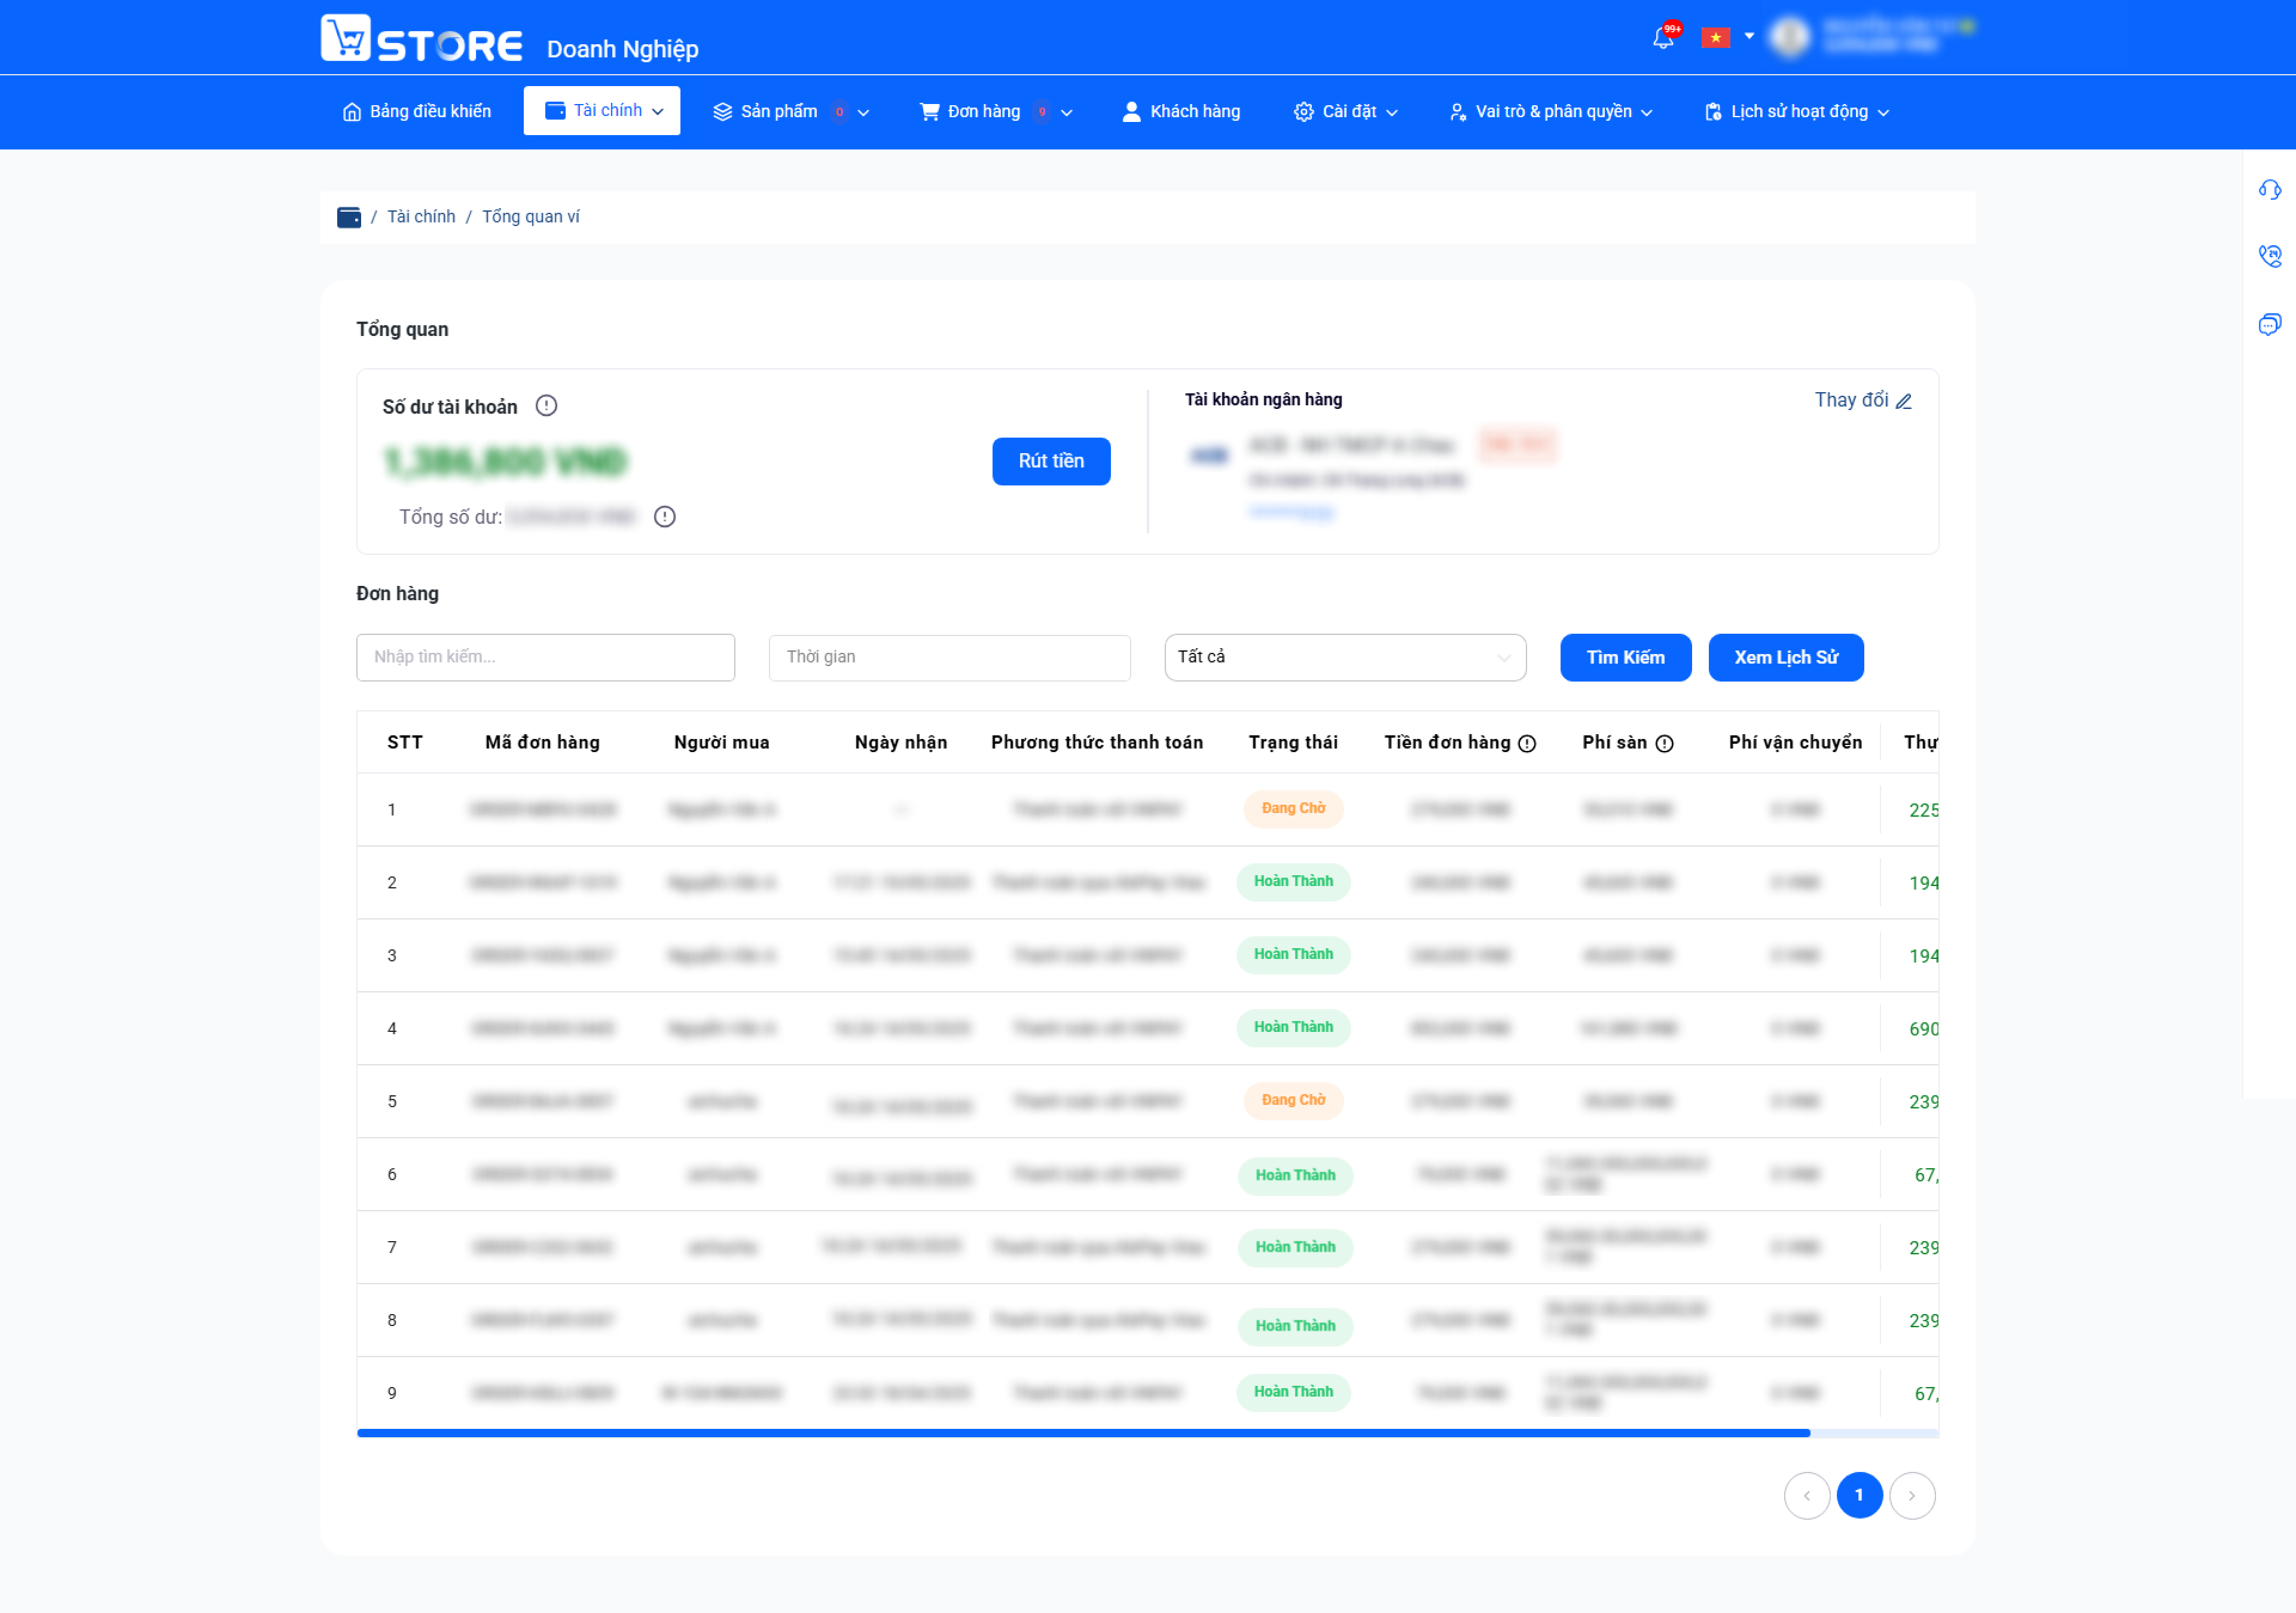Open the chat bubble icon on sidebar
This screenshot has width=2296, height=1613.
tap(2269, 324)
